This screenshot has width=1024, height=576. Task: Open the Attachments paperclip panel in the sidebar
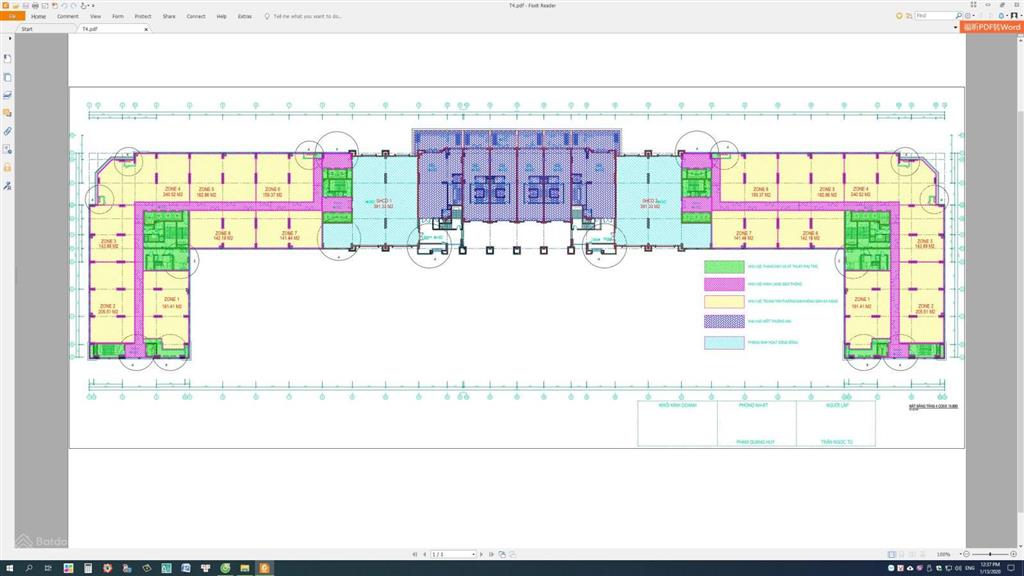7,131
